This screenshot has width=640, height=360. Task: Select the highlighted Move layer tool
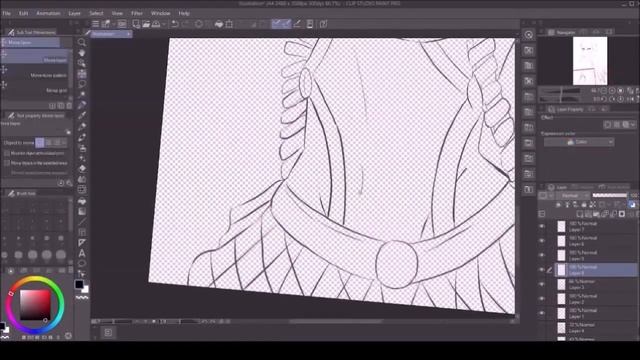[82, 74]
